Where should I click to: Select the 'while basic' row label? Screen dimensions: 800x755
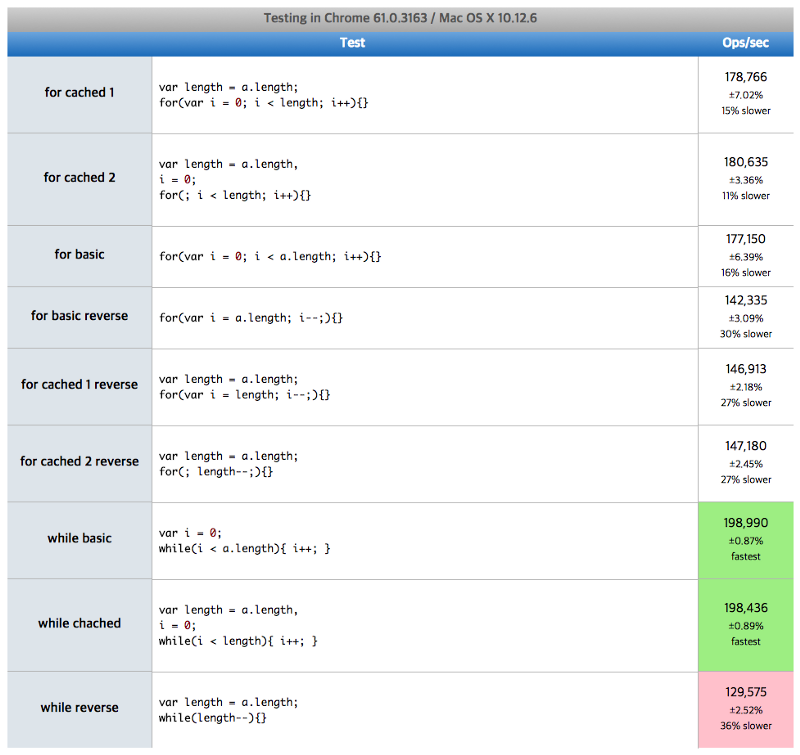(x=79, y=539)
